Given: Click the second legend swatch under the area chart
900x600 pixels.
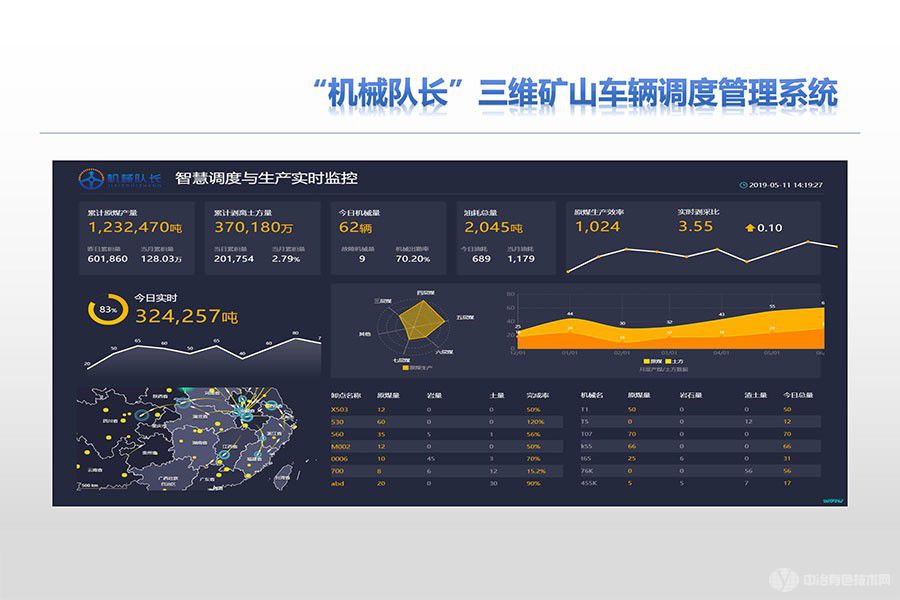Looking at the screenshot, I should coord(668,361).
